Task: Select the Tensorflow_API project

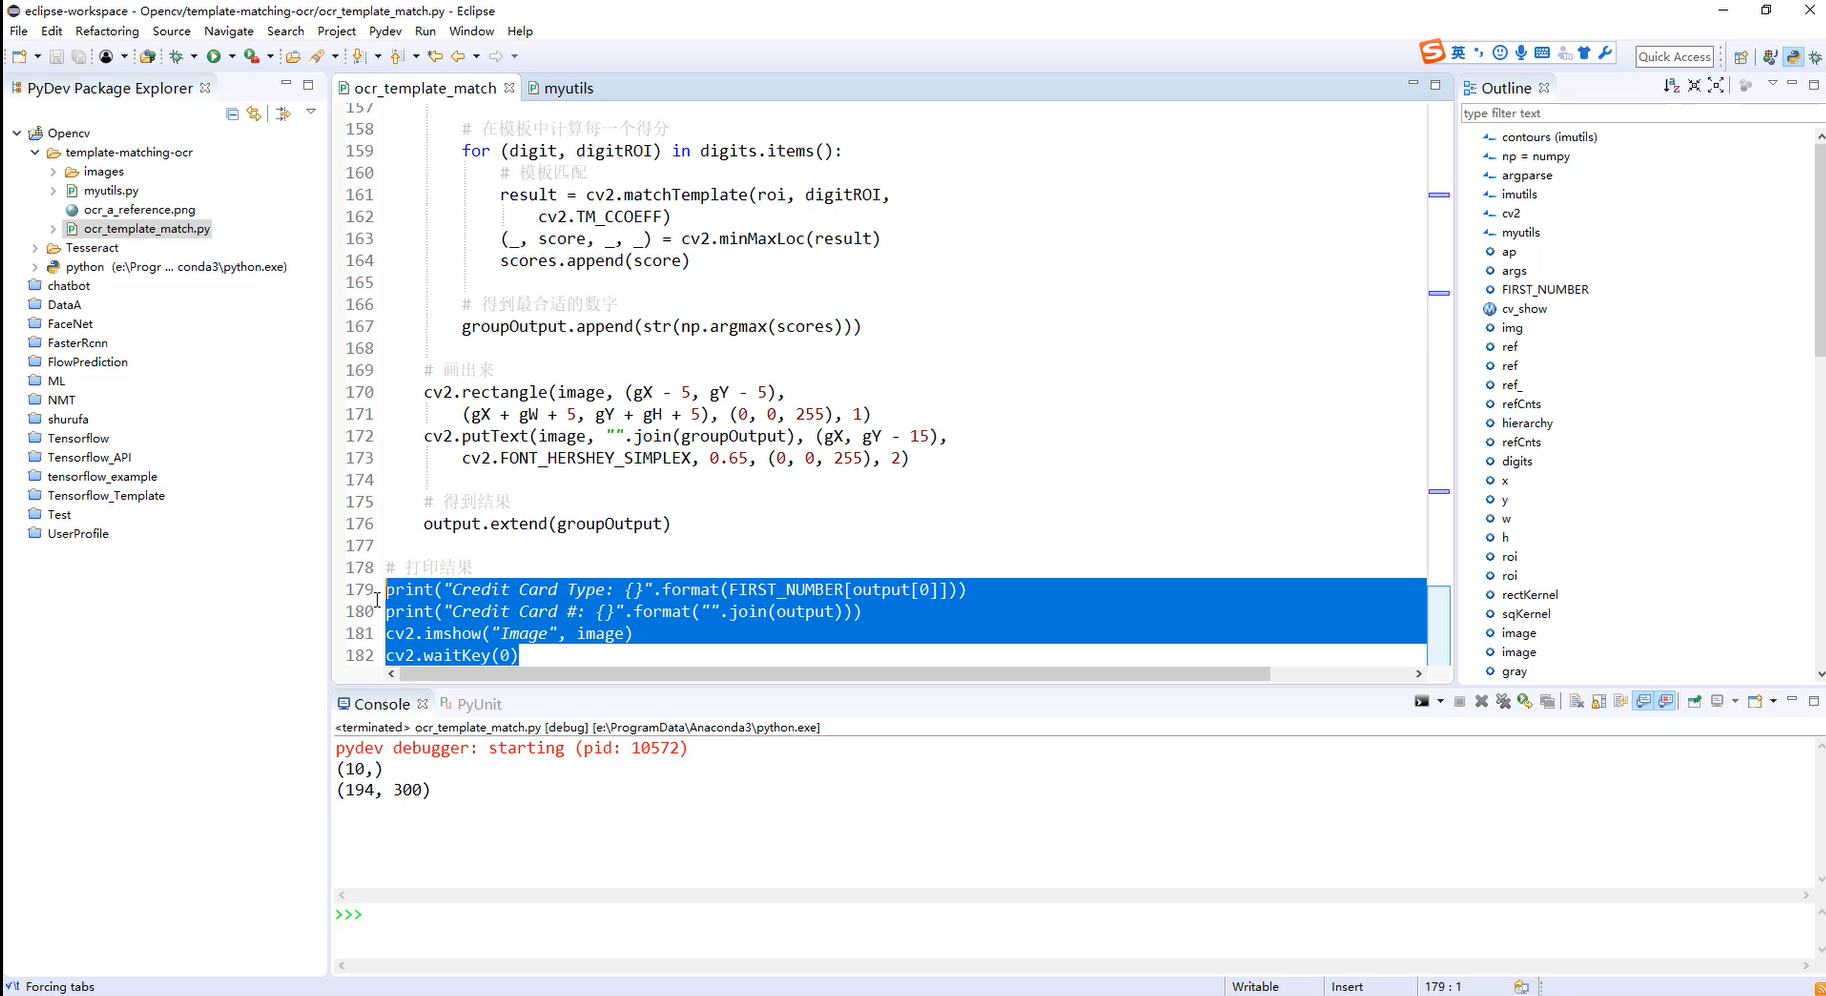Action: coord(89,457)
